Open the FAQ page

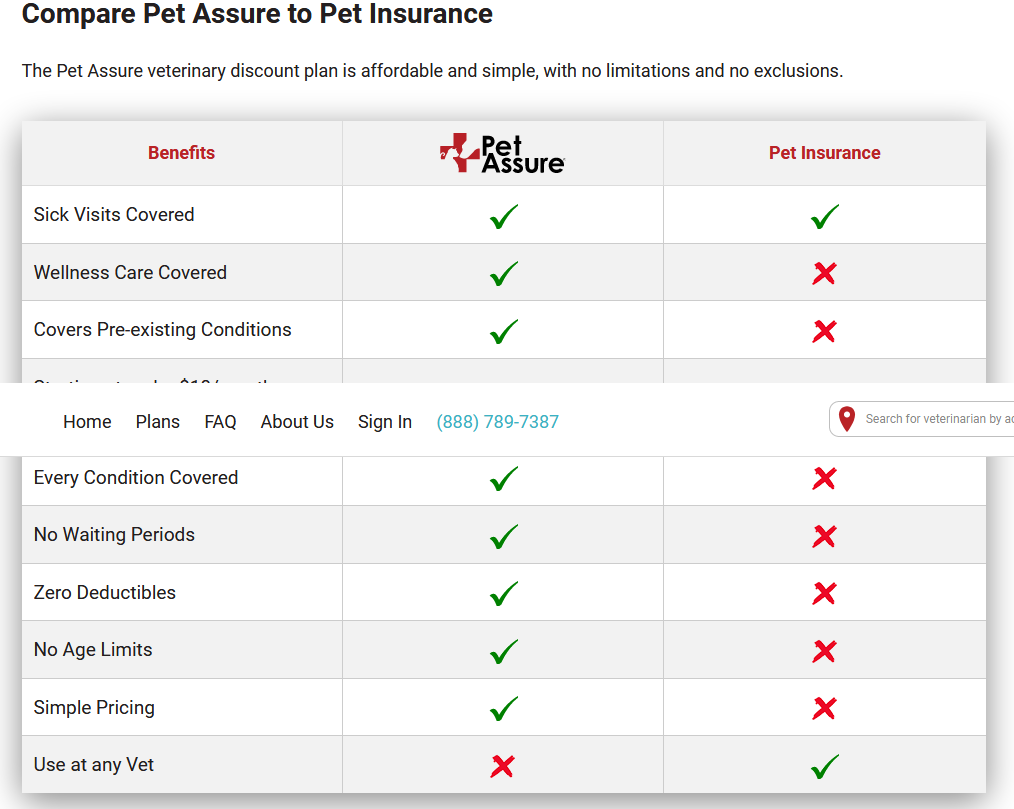click(x=220, y=422)
